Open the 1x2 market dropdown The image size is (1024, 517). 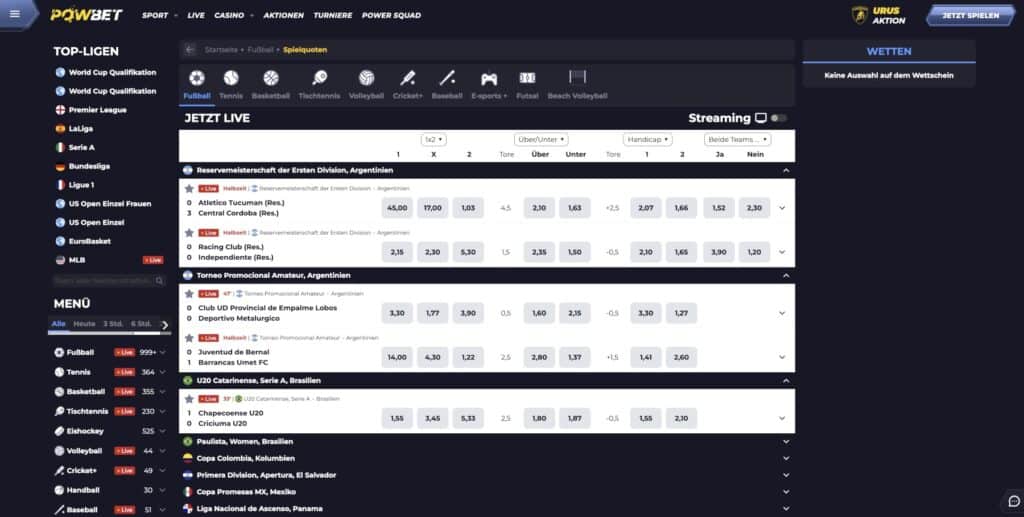click(434, 140)
